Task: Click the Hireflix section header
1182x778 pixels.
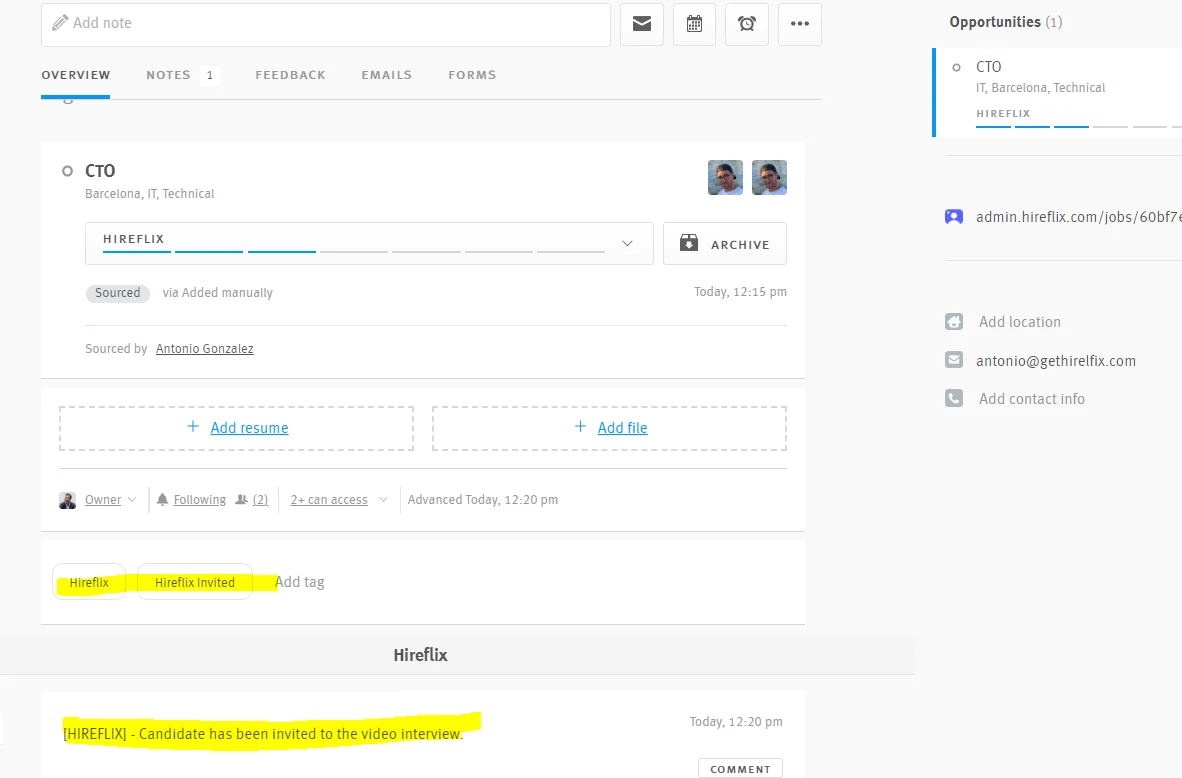Action: [421, 655]
